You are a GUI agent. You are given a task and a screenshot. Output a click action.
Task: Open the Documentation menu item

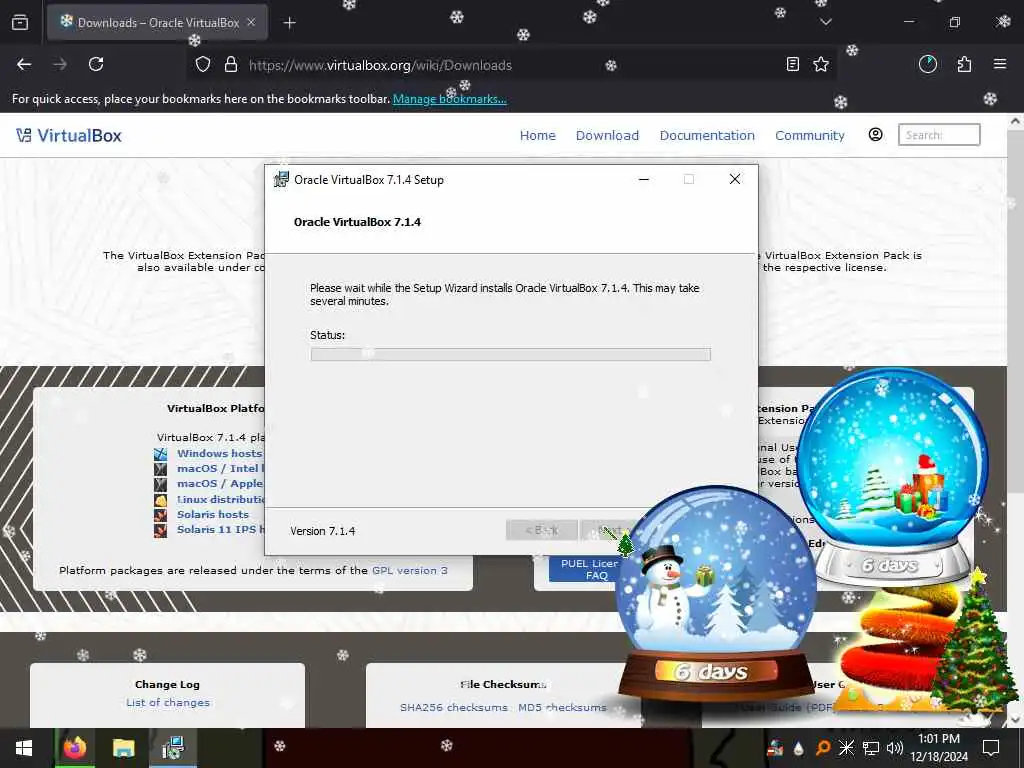(x=707, y=135)
